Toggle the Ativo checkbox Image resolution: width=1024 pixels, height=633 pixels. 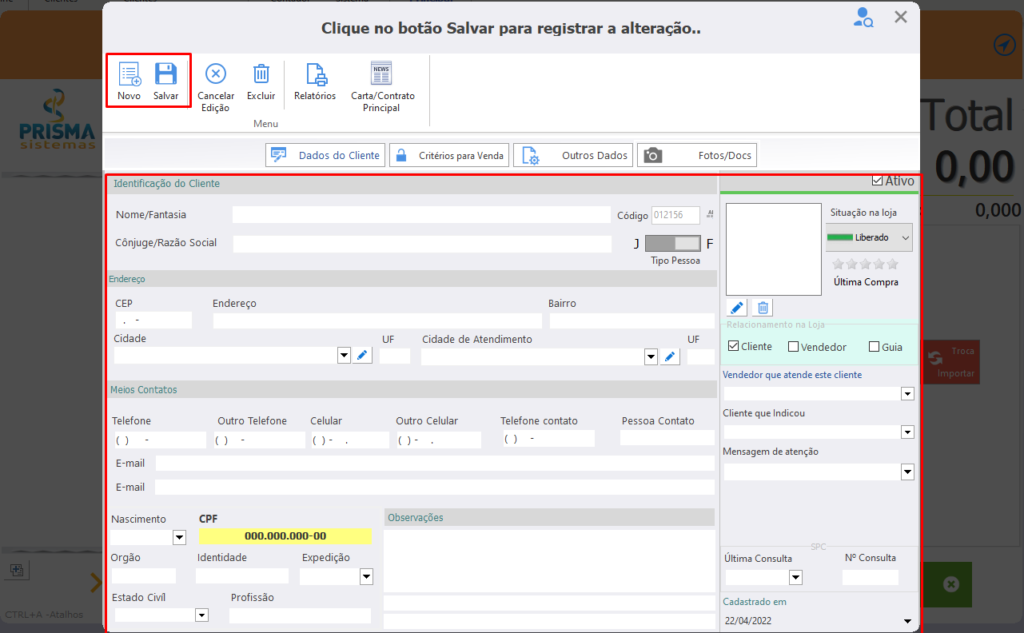pyautogui.click(x=878, y=181)
